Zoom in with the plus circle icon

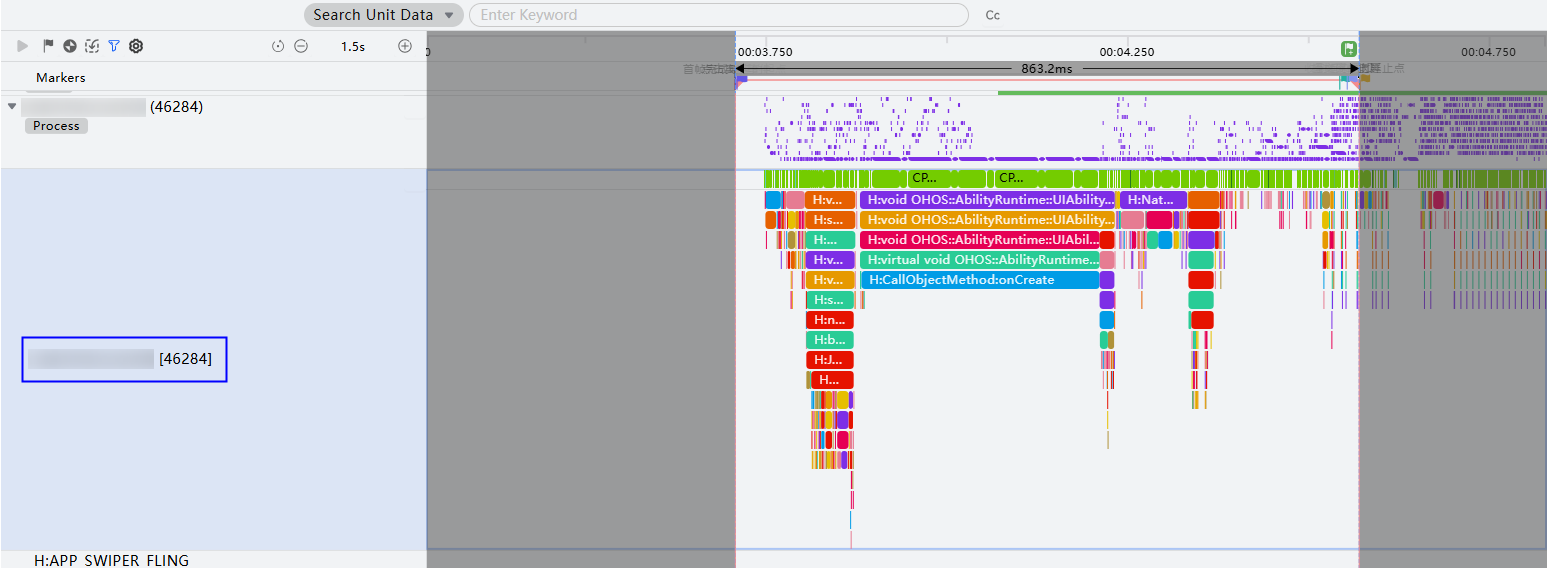(405, 46)
